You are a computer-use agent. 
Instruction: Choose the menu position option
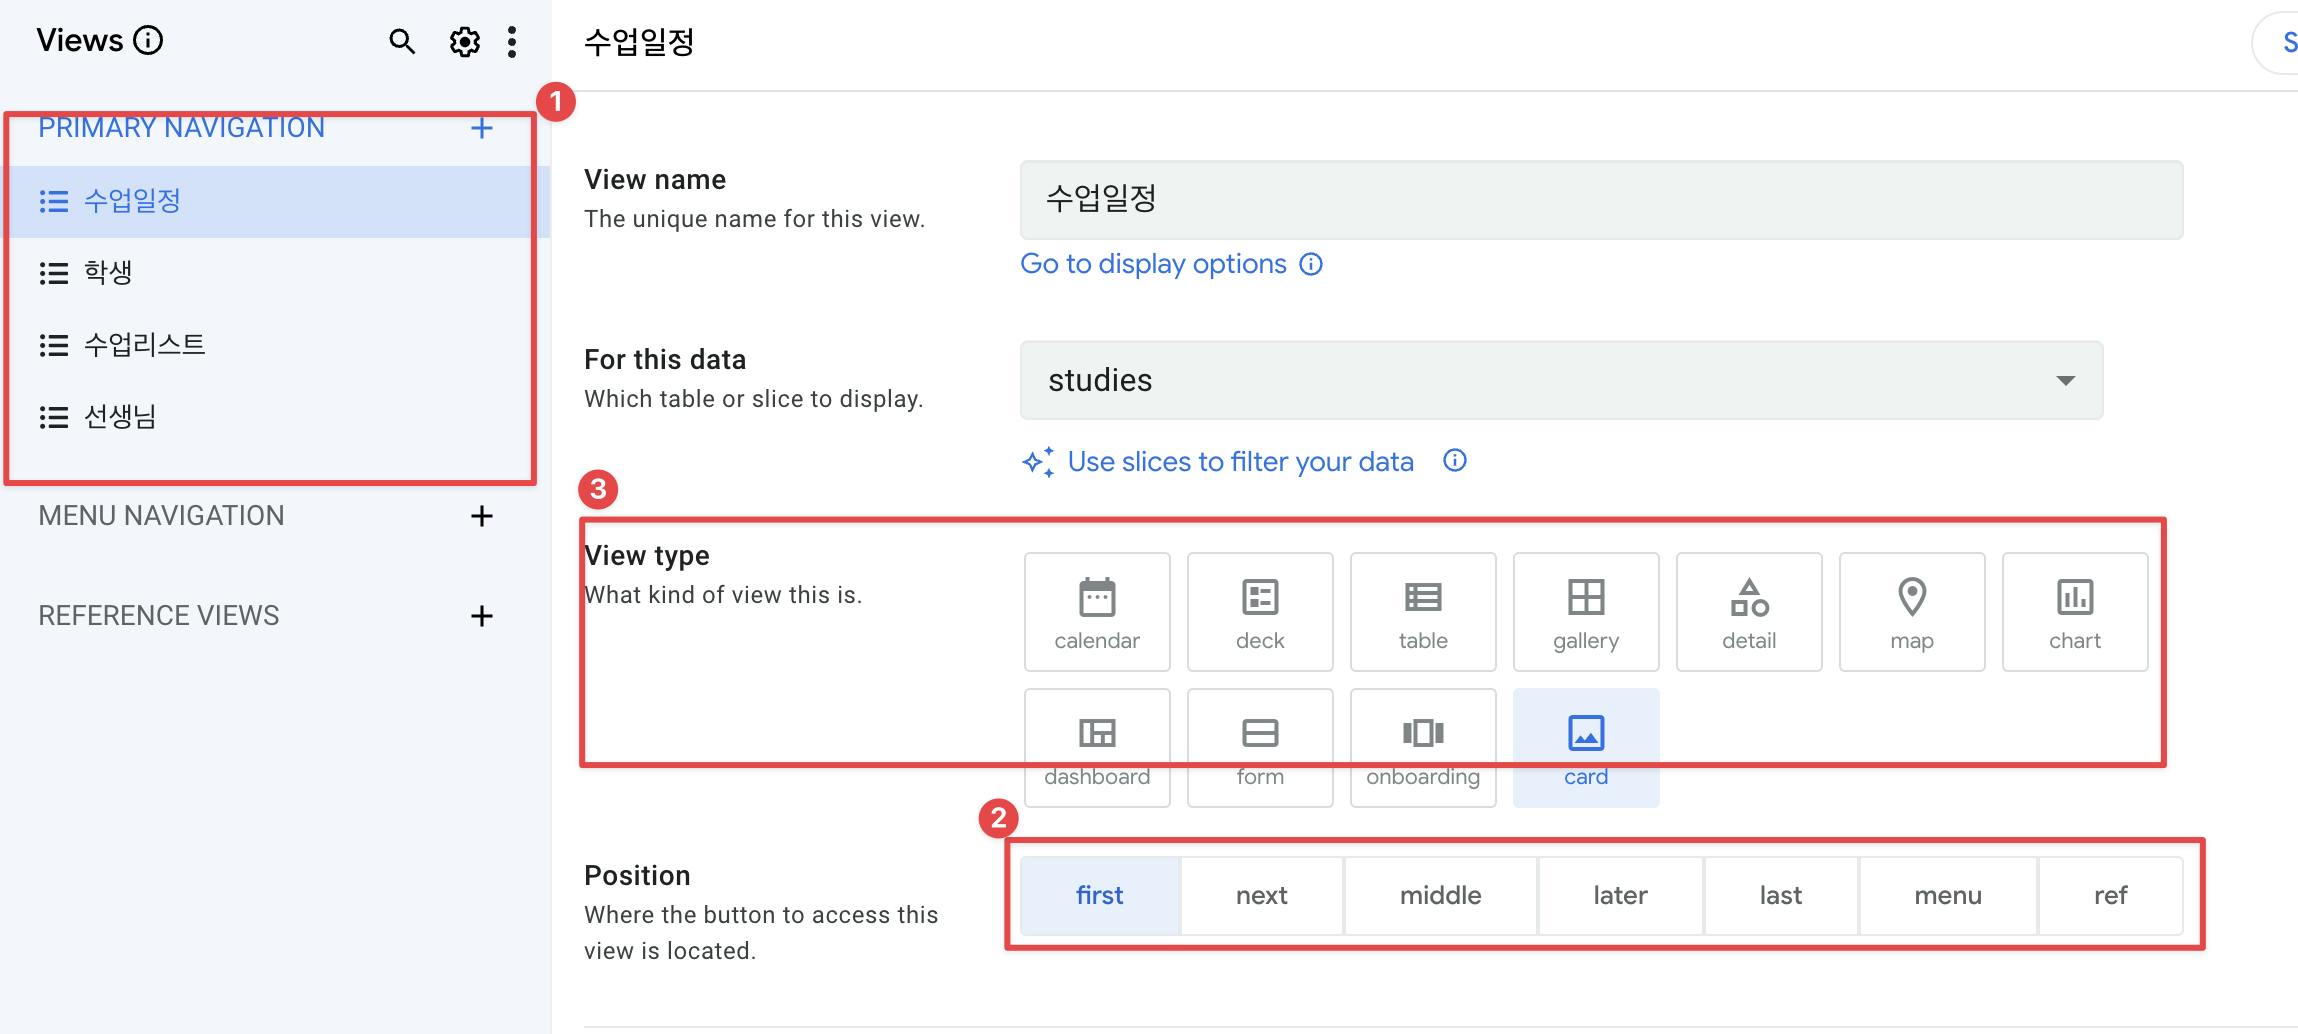[1947, 895]
